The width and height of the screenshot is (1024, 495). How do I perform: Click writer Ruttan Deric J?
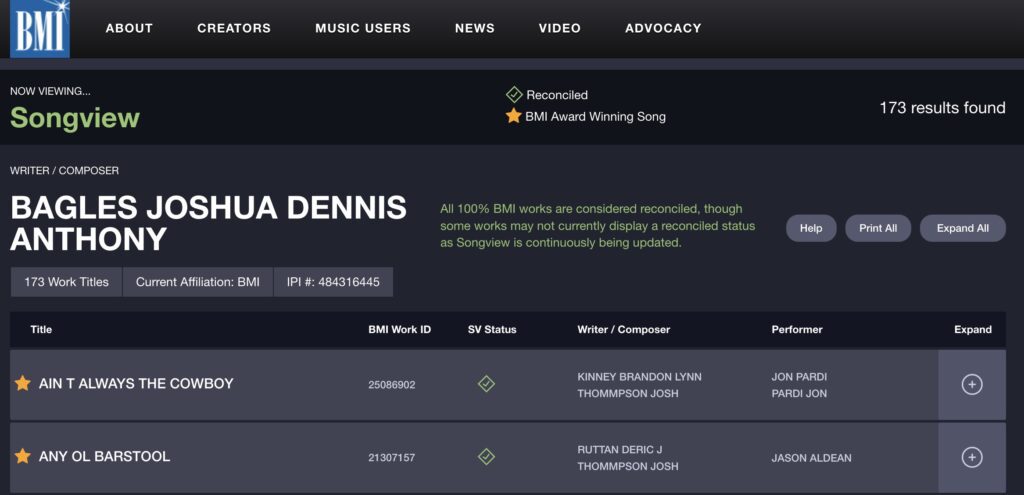[x=620, y=450]
